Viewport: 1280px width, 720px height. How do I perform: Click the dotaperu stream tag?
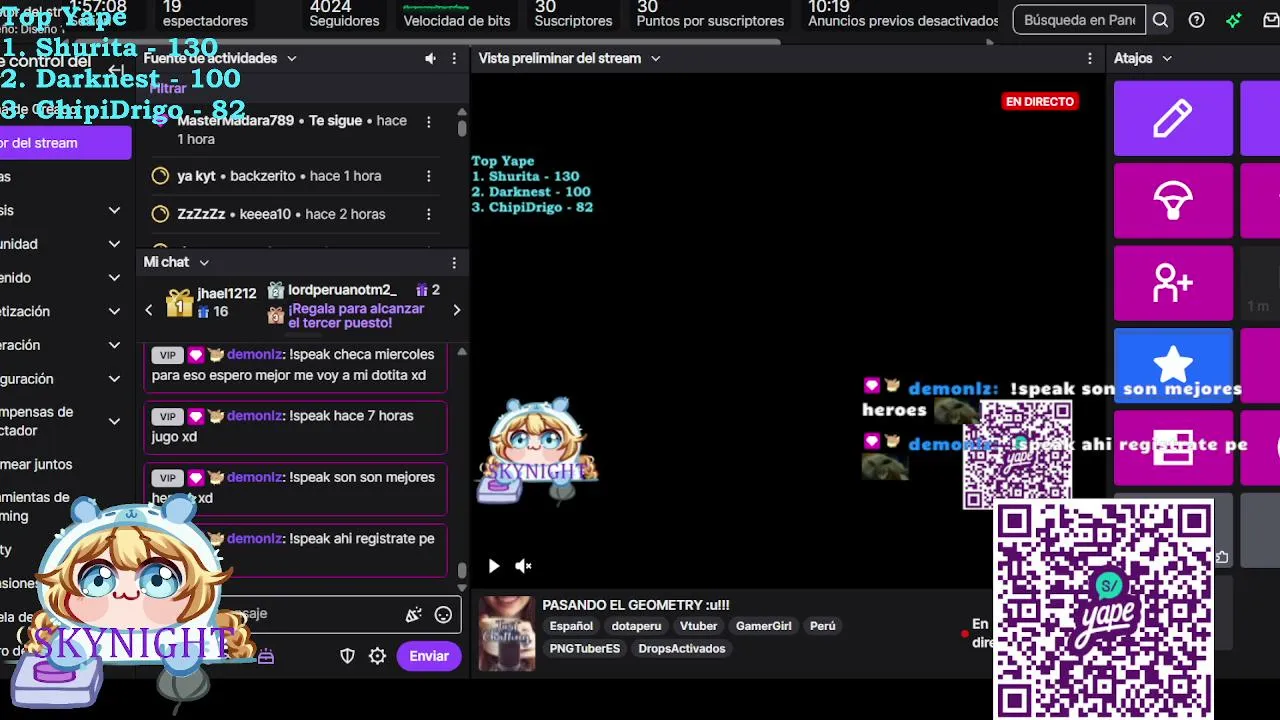[636, 626]
